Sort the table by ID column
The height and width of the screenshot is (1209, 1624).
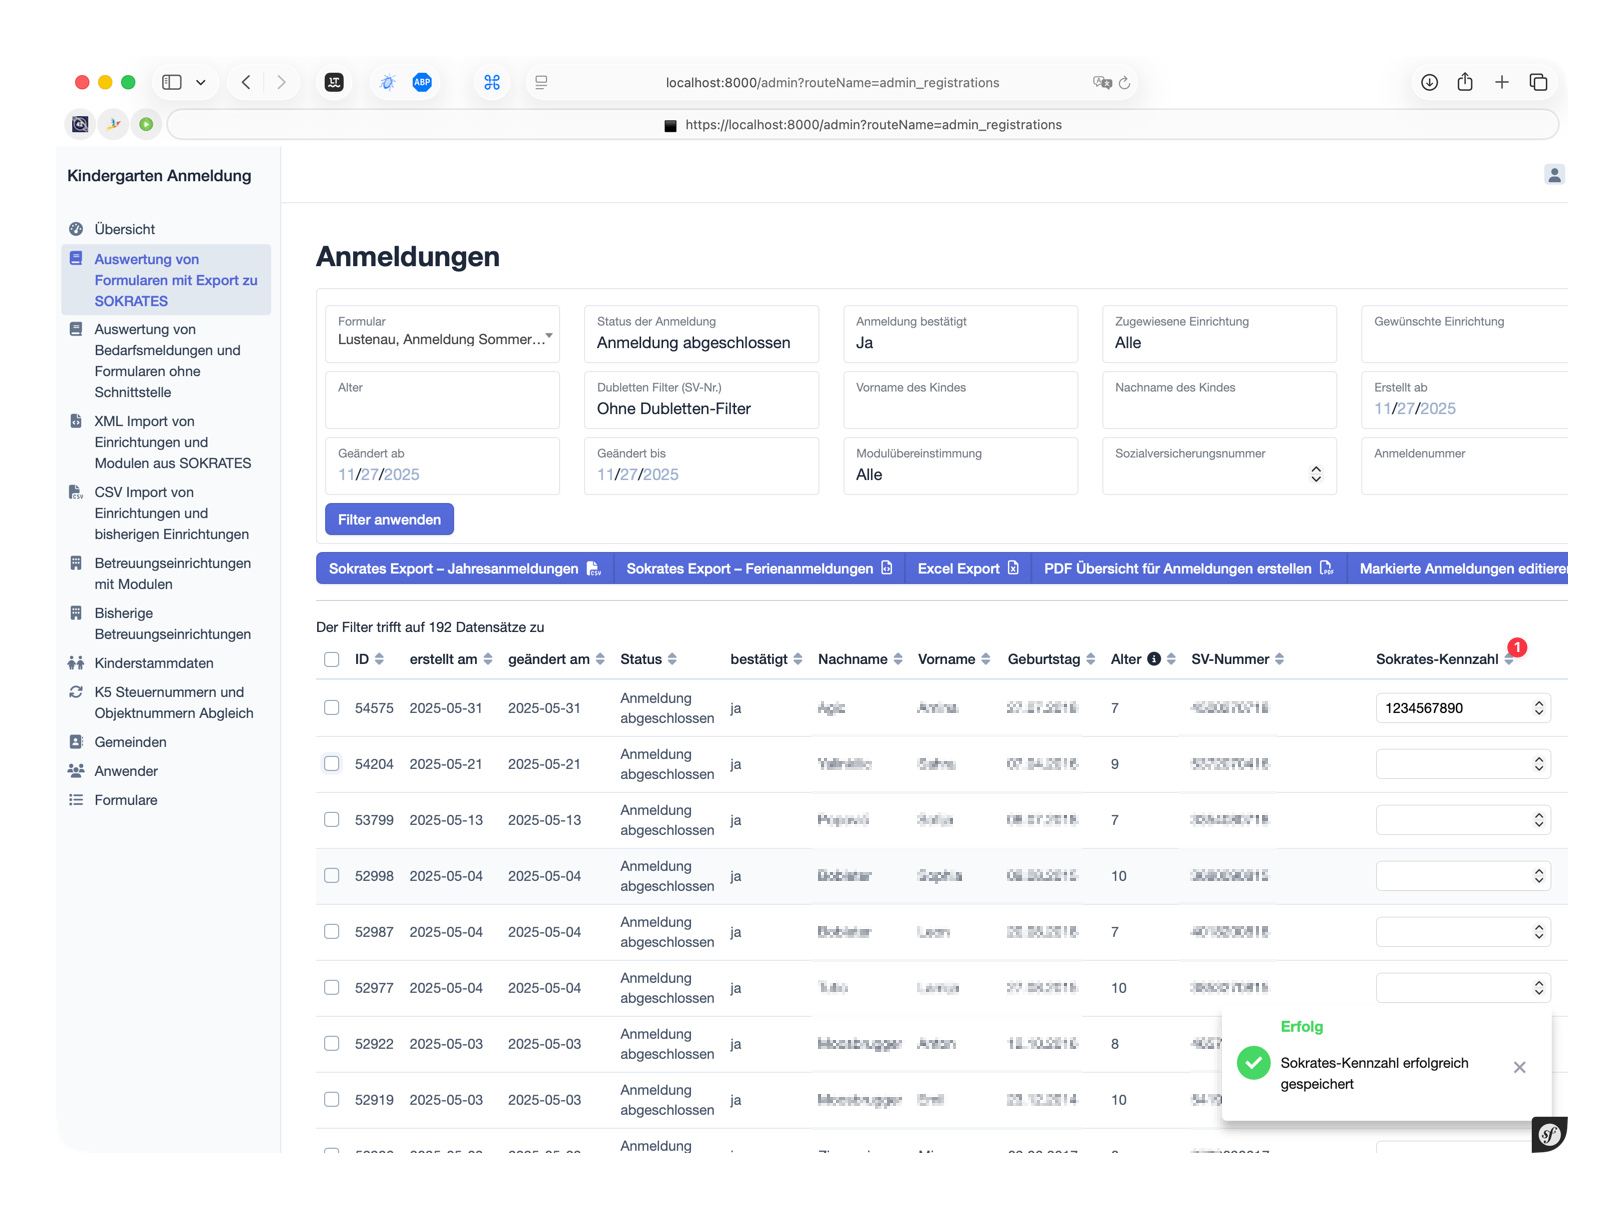tap(369, 659)
